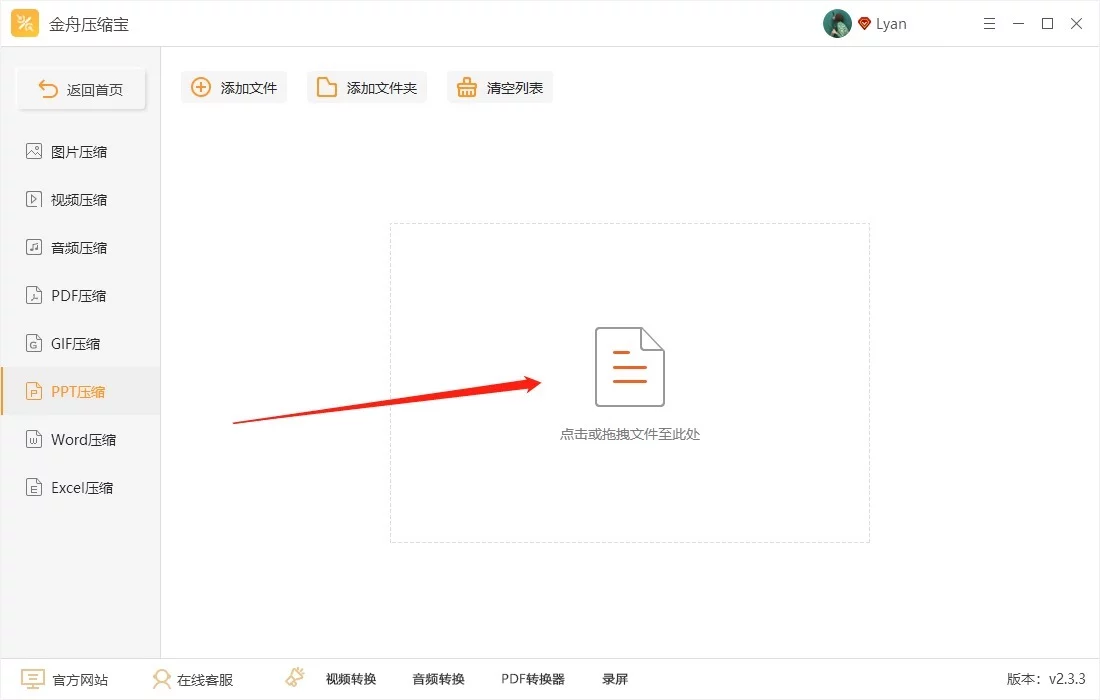Switch to 音频压缩 audio compression

81,248
